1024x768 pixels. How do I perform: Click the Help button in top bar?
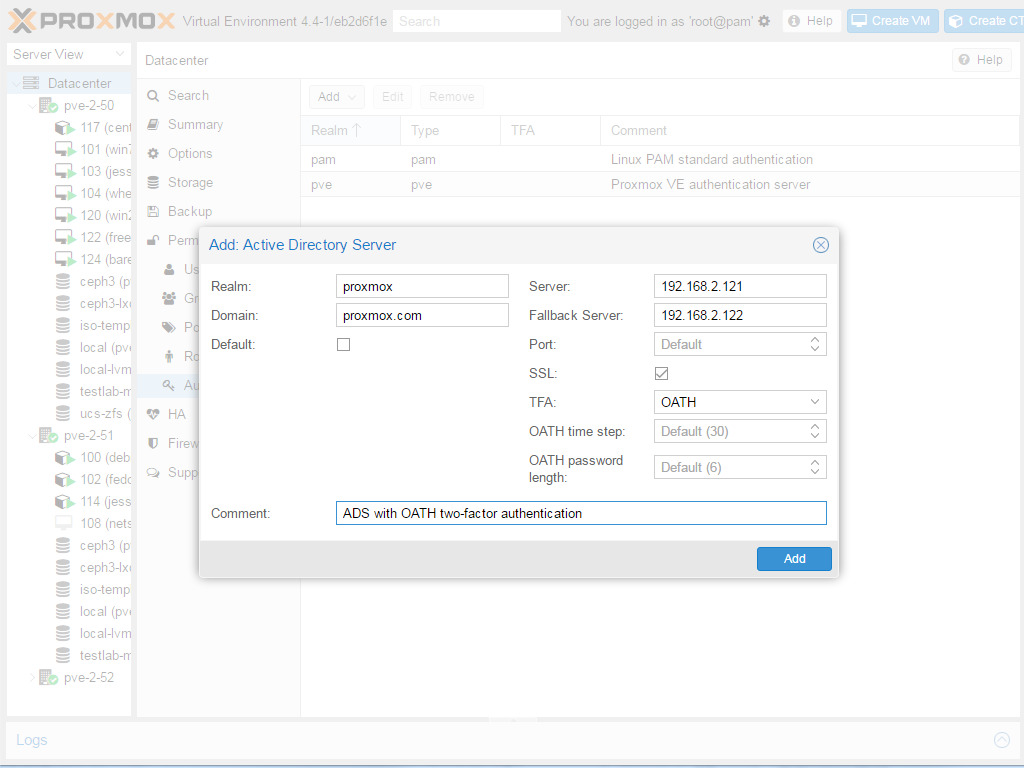pos(811,21)
